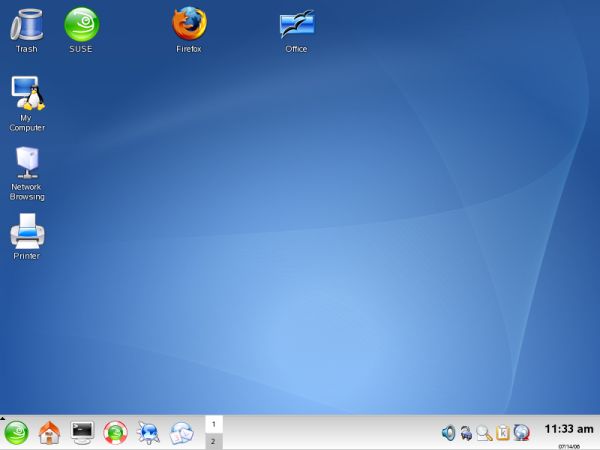
Task: Open the Klipper clipboard tray icon
Action: (503, 433)
